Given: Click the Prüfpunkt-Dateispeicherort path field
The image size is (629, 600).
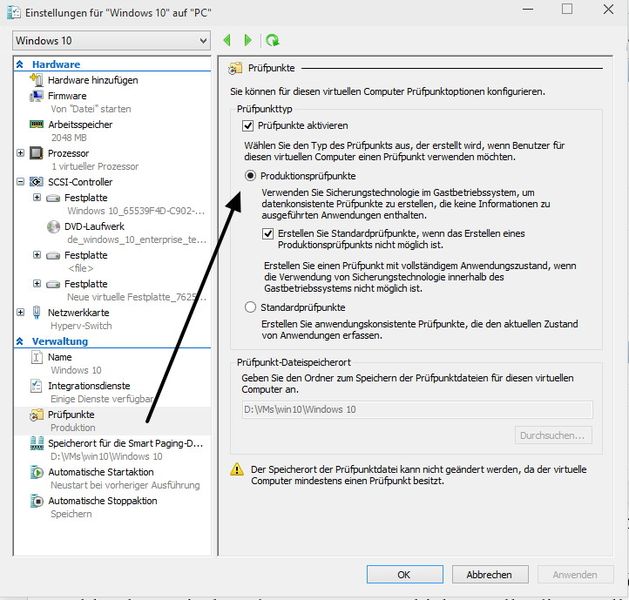Looking at the screenshot, I should 417,409.
